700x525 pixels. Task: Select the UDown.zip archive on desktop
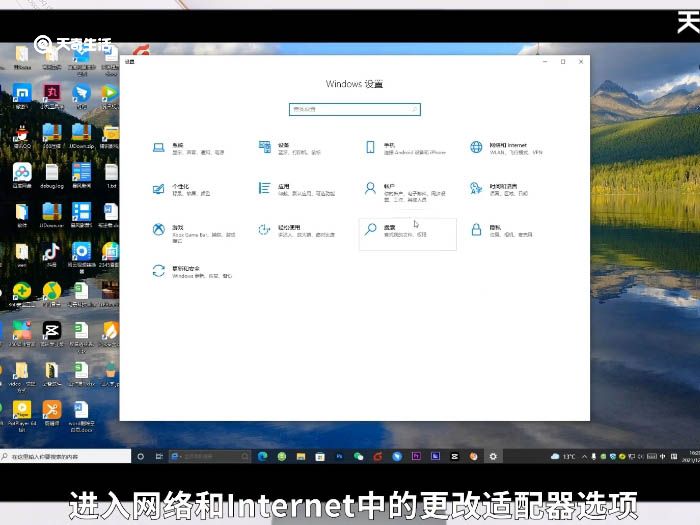point(81,136)
